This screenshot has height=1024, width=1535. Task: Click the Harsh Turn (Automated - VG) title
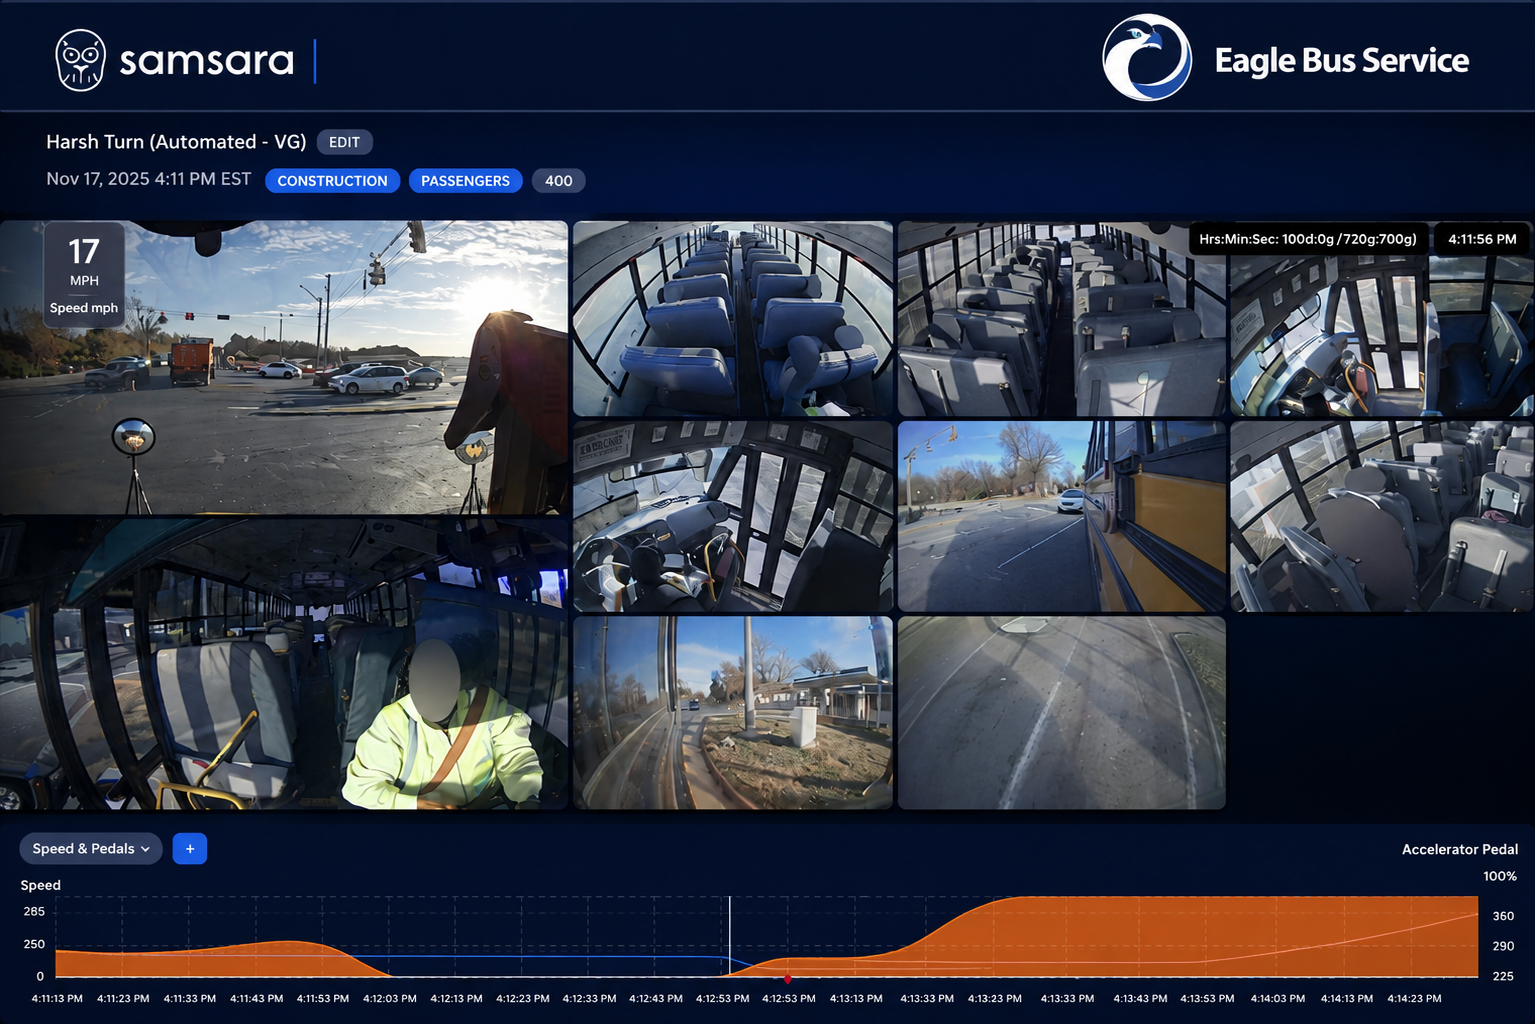176,142
